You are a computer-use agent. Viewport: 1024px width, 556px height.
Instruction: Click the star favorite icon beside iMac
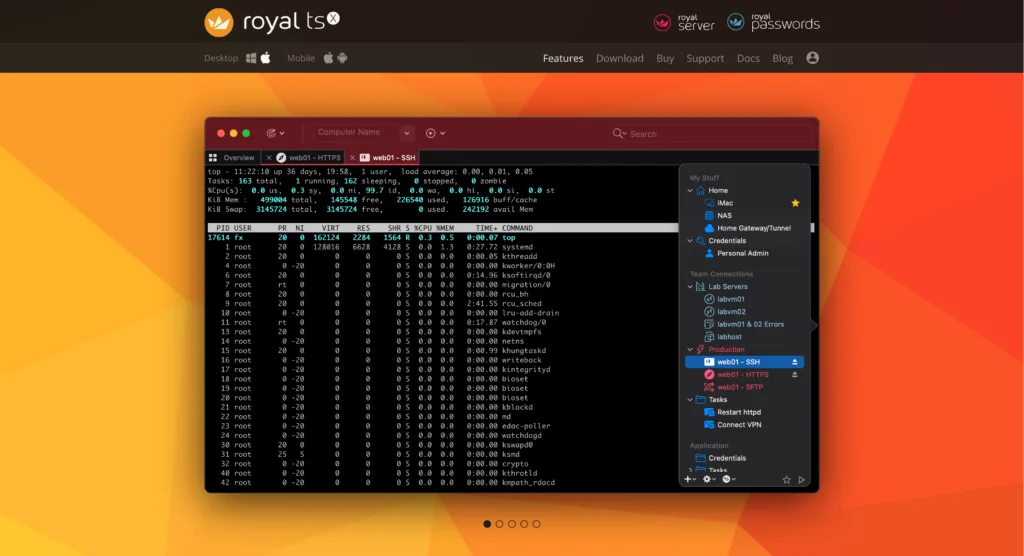tap(796, 203)
